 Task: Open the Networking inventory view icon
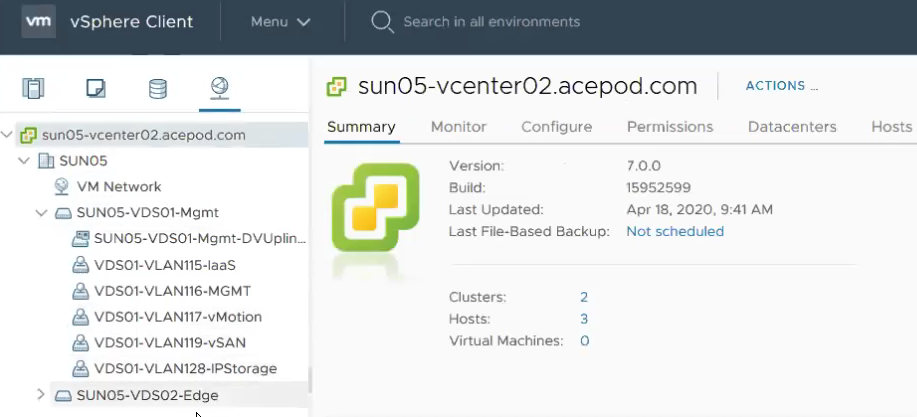[219, 88]
